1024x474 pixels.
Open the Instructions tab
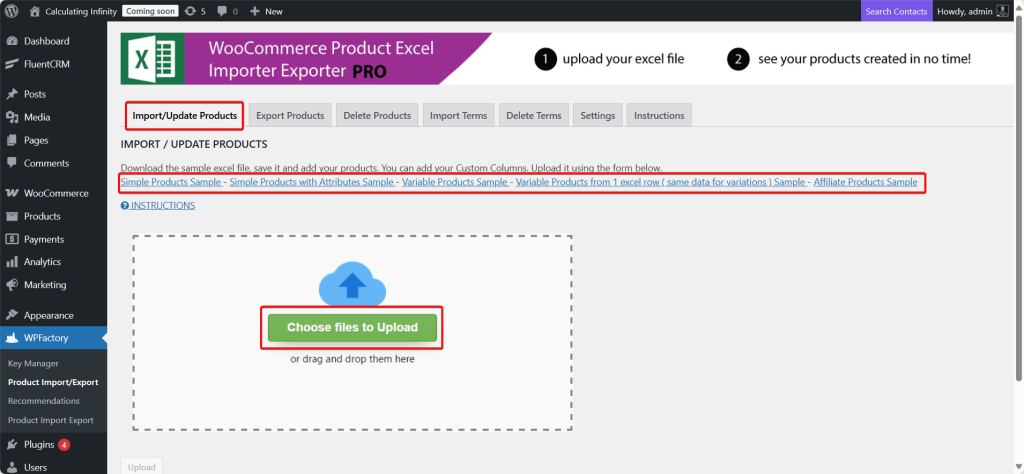coord(659,116)
